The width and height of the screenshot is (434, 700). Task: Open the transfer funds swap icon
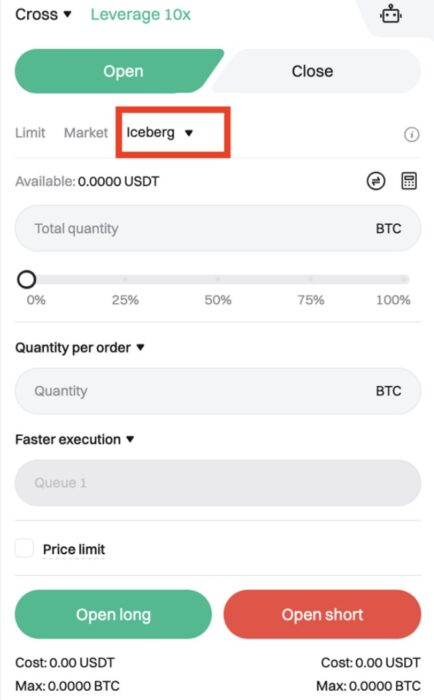point(376,181)
